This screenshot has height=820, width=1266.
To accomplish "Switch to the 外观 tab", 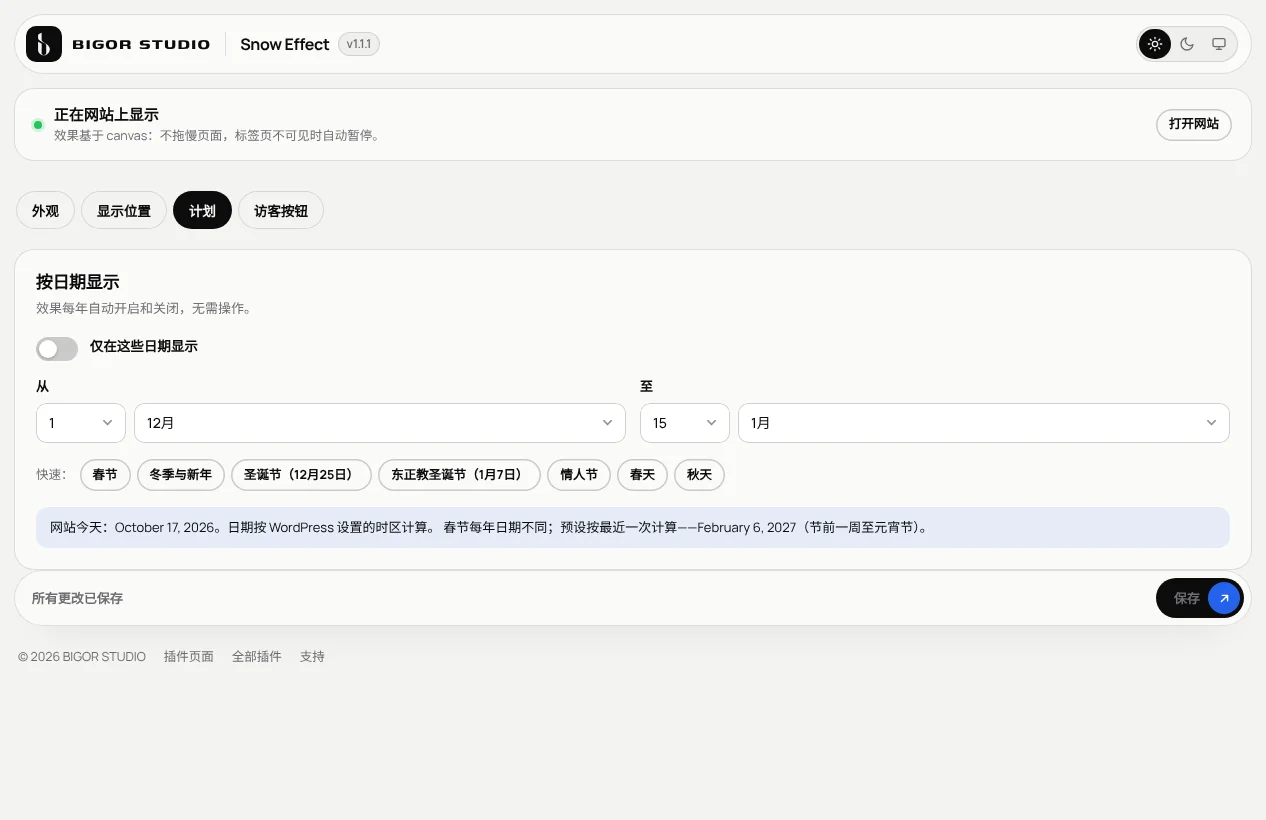I will (46, 211).
